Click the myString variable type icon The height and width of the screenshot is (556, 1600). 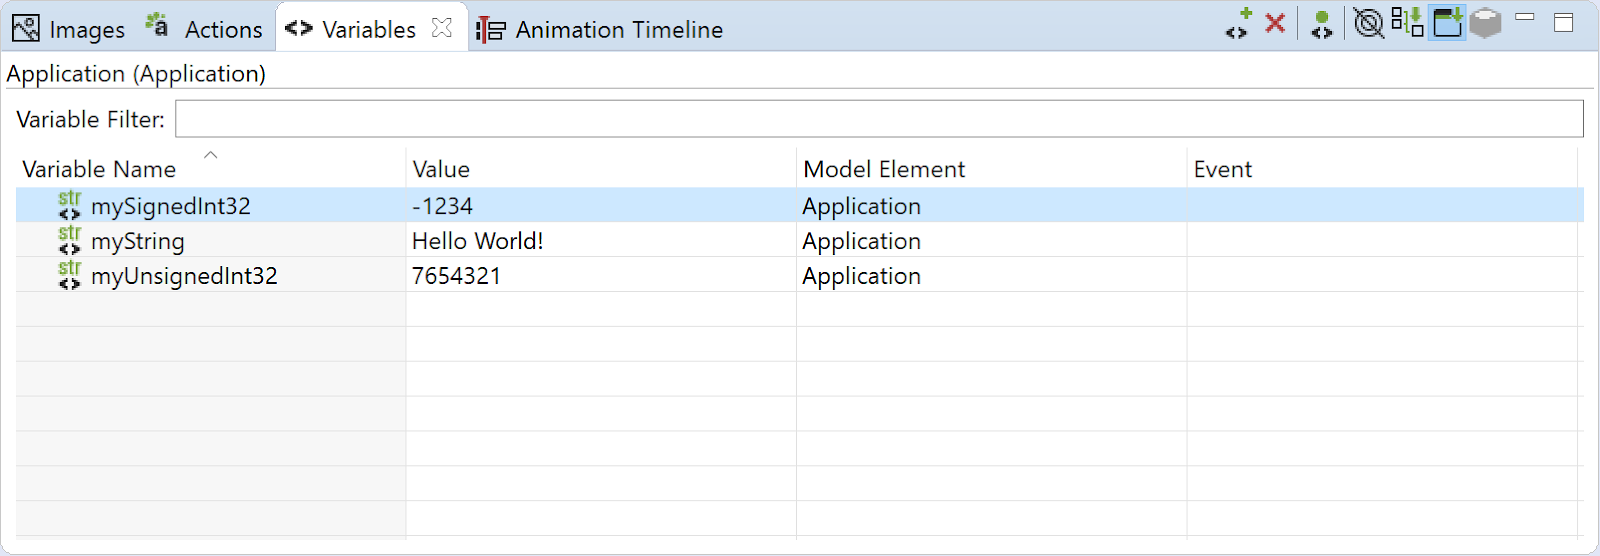[69, 240]
